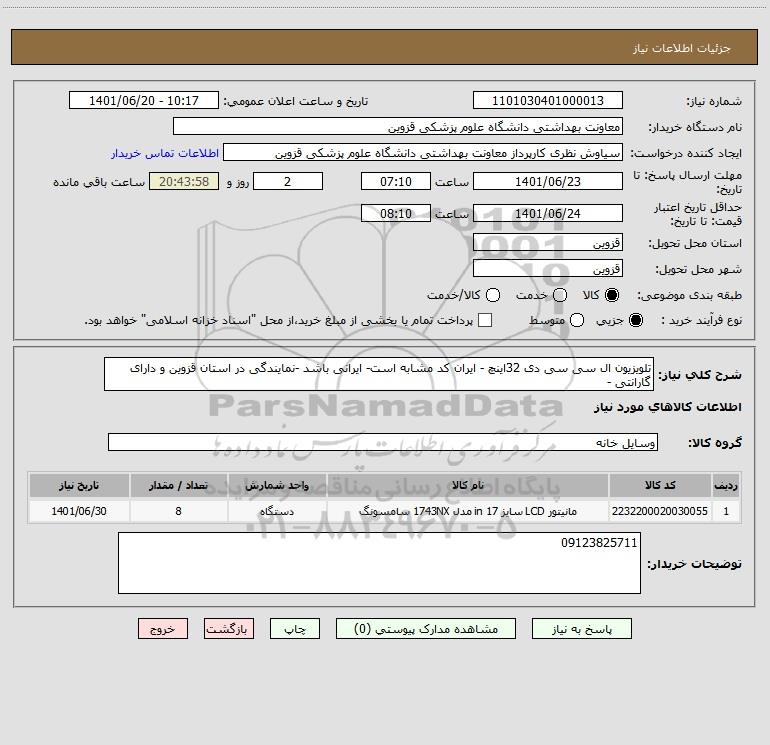
Task: Click the price validity time 08:10
Action: [x=396, y=213]
